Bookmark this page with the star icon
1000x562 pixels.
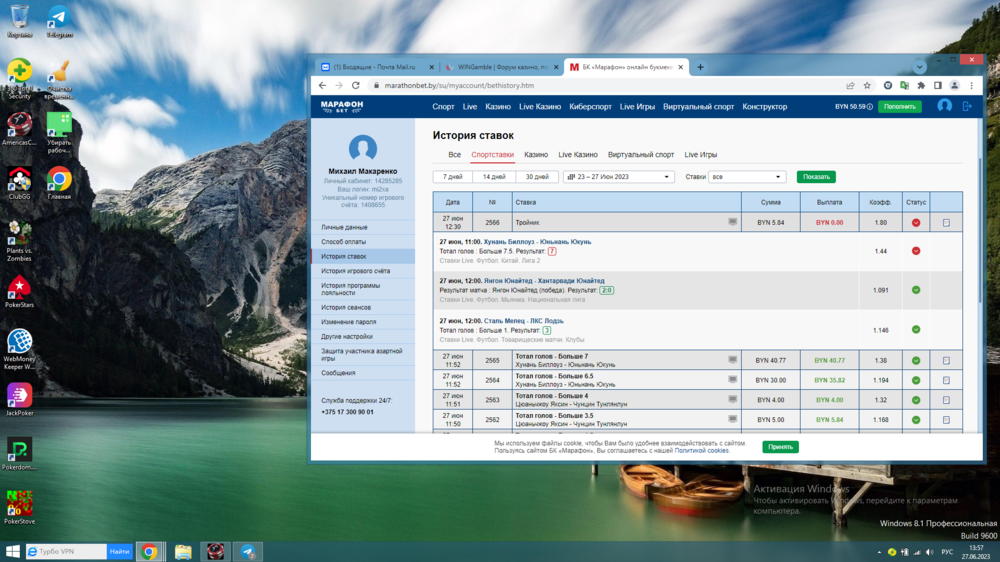click(x=867, y=86)
